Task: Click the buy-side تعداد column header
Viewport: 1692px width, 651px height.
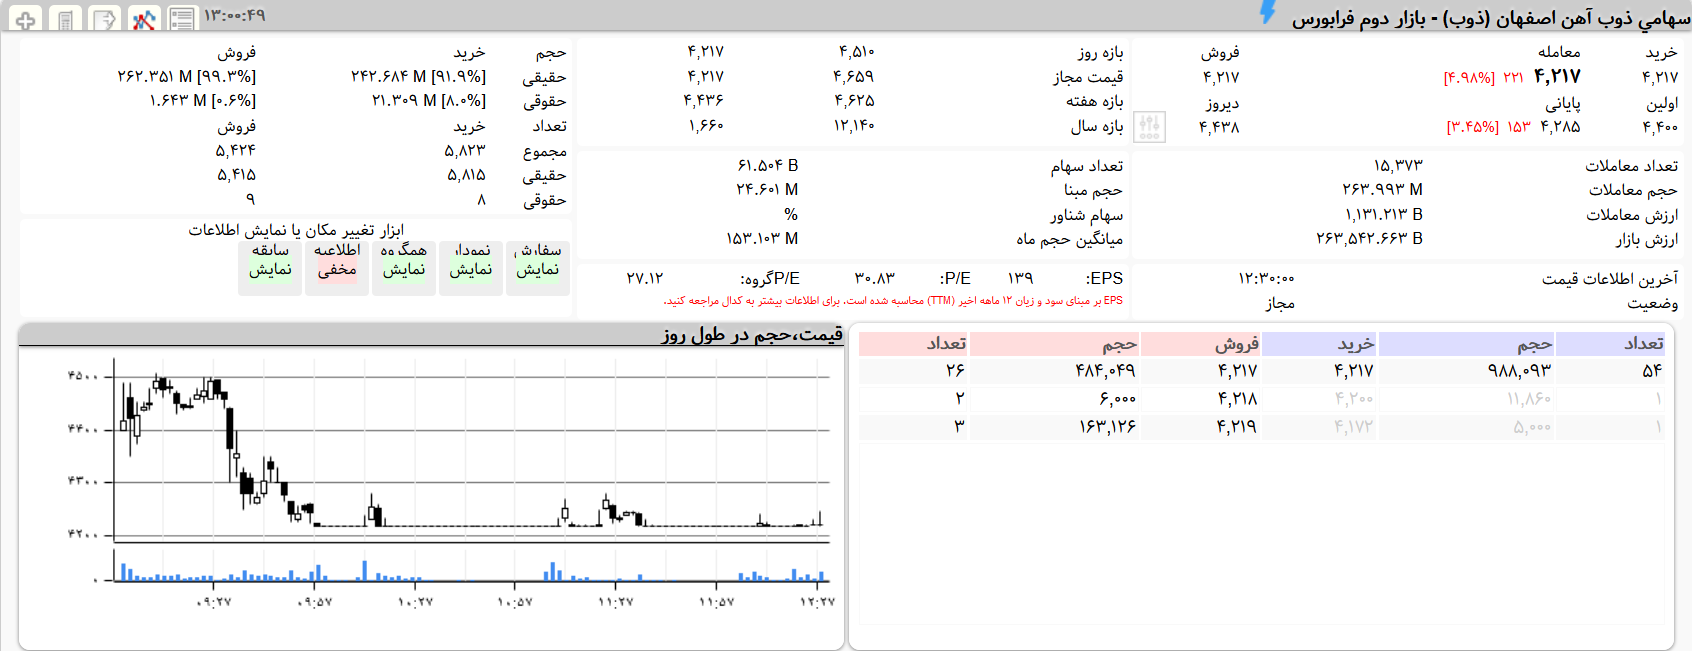Action: [x=1611, y=344]
